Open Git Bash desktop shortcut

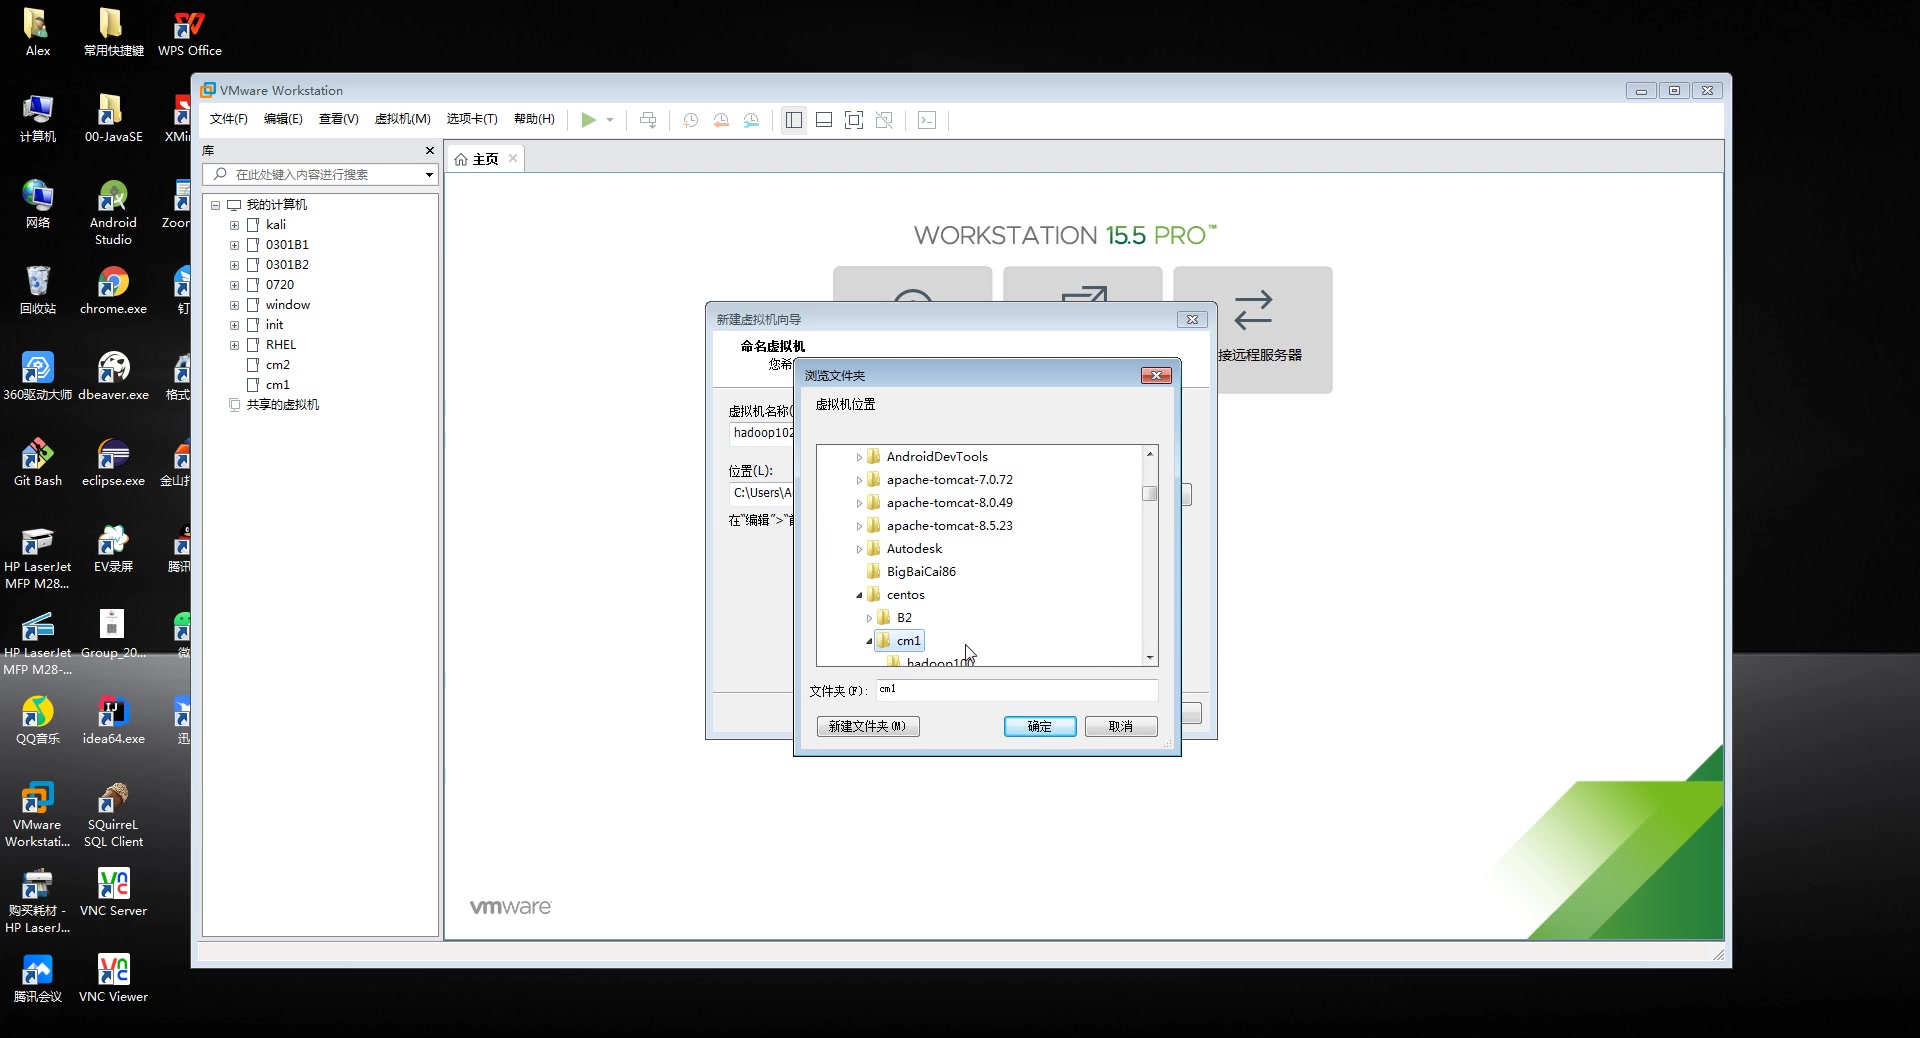tap(38, 463)
